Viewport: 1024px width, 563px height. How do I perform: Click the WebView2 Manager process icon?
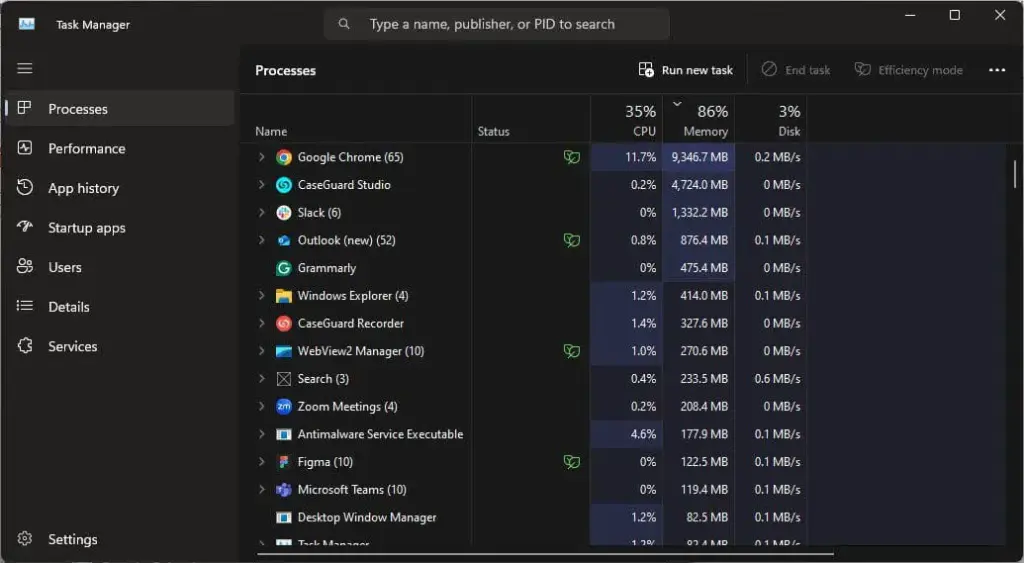tap(283, 351)
